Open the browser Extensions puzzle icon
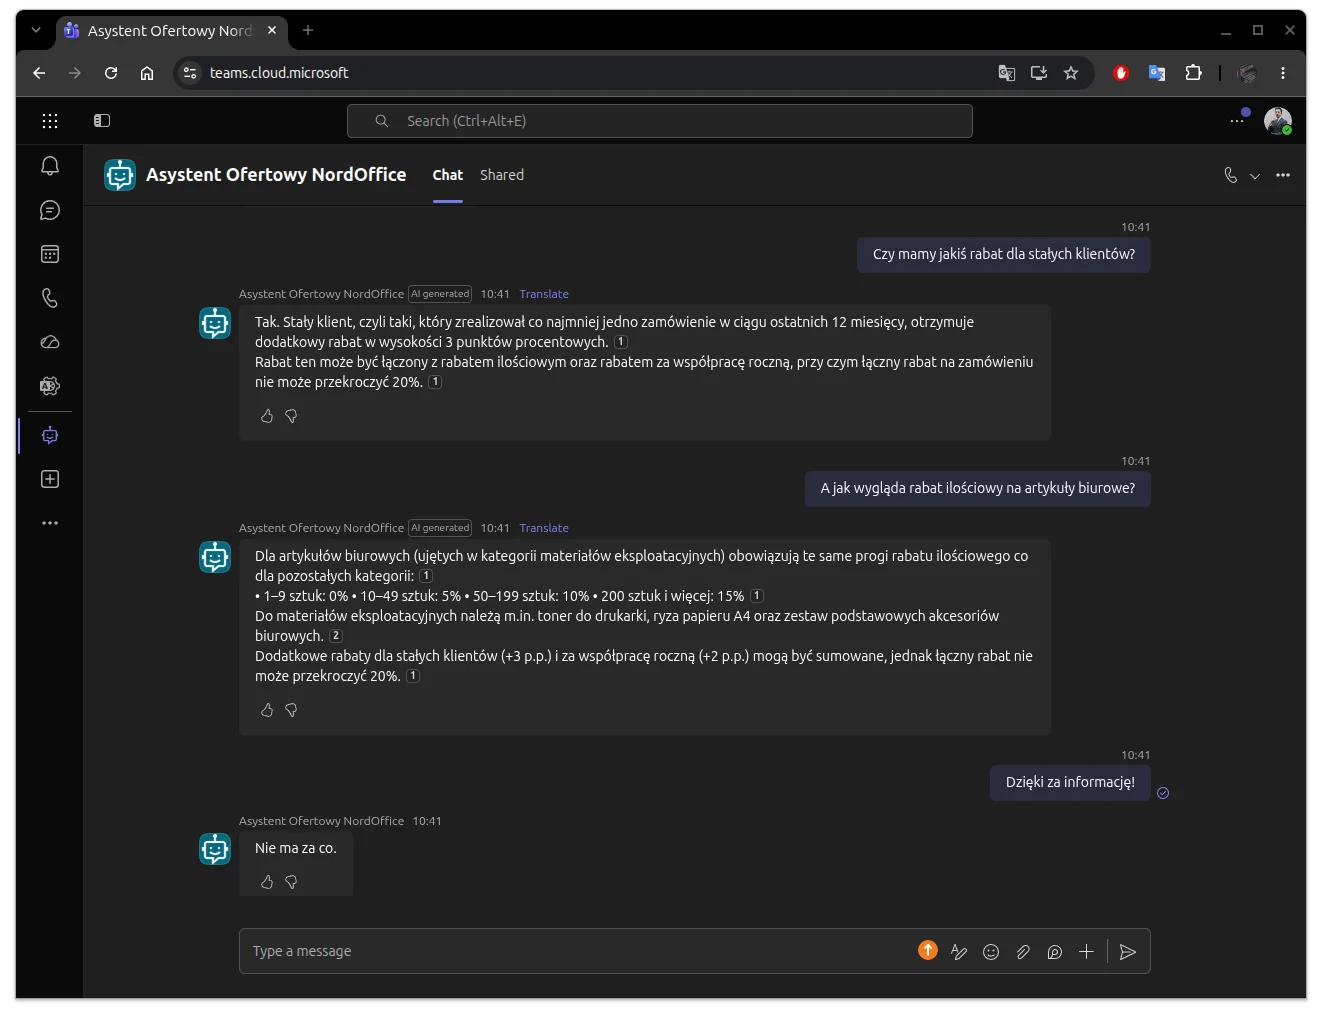Image resolution: width=1322 pixels, height=1030 pixels. 1193,73
